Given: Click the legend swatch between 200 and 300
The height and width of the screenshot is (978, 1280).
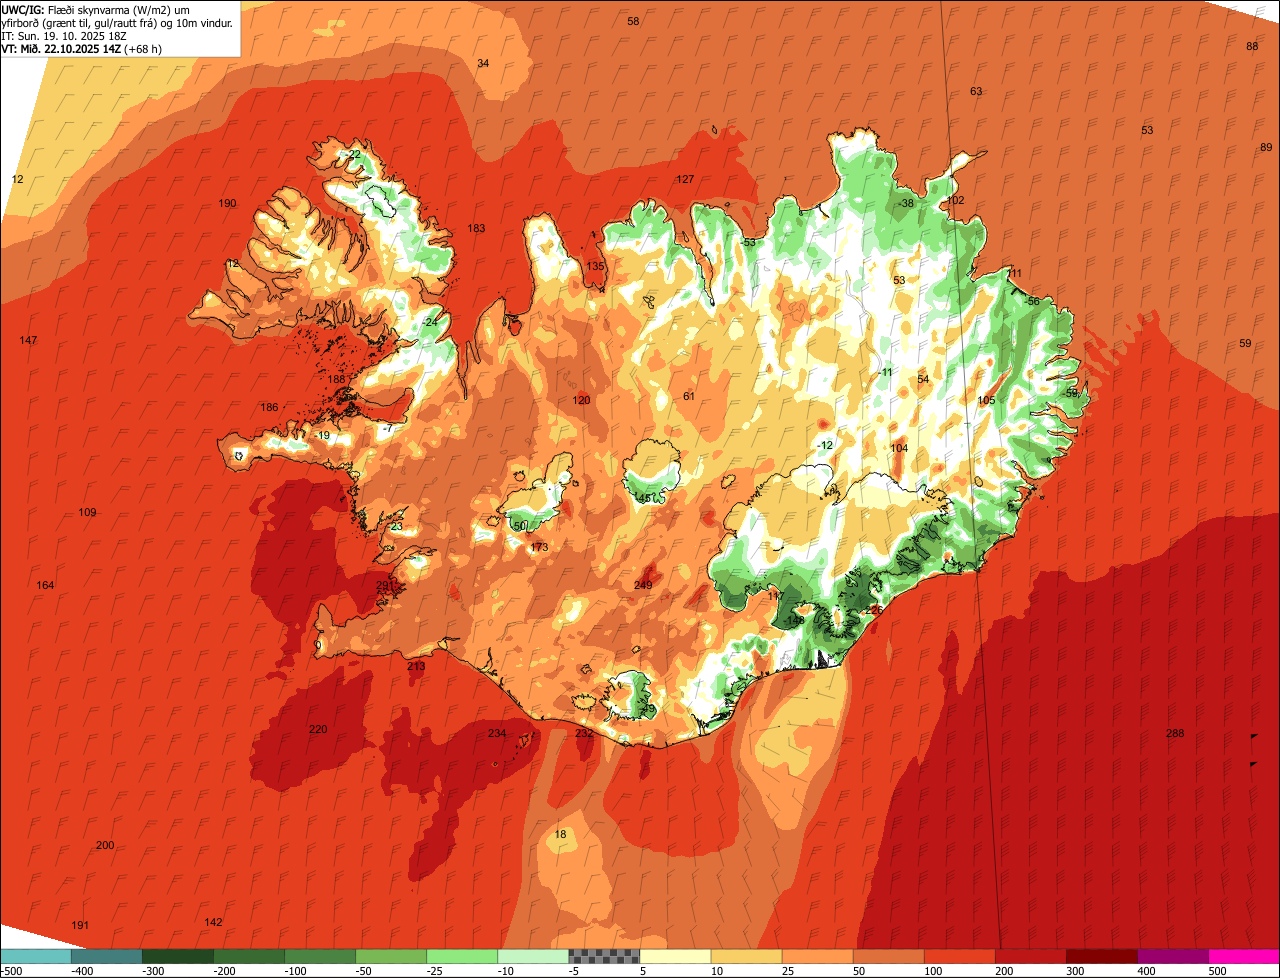Looking at the screenshot, I should (x=1030, y=956).
